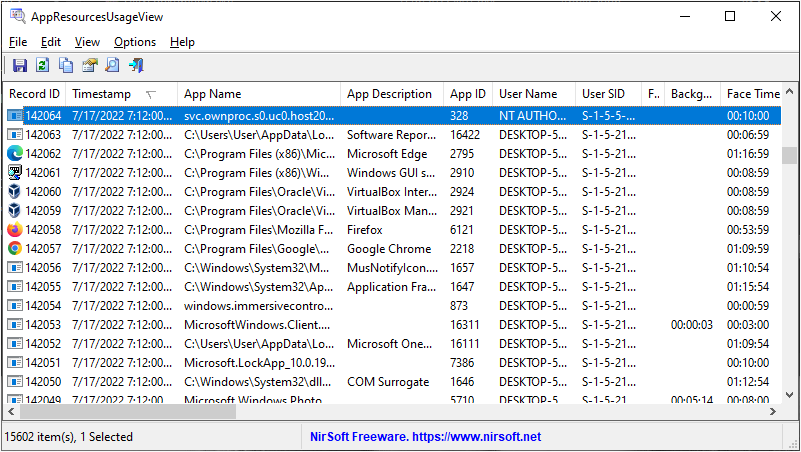Sort by the Record ID column header
The width and height of the screenshot is (801, 452).
(34, 94)
